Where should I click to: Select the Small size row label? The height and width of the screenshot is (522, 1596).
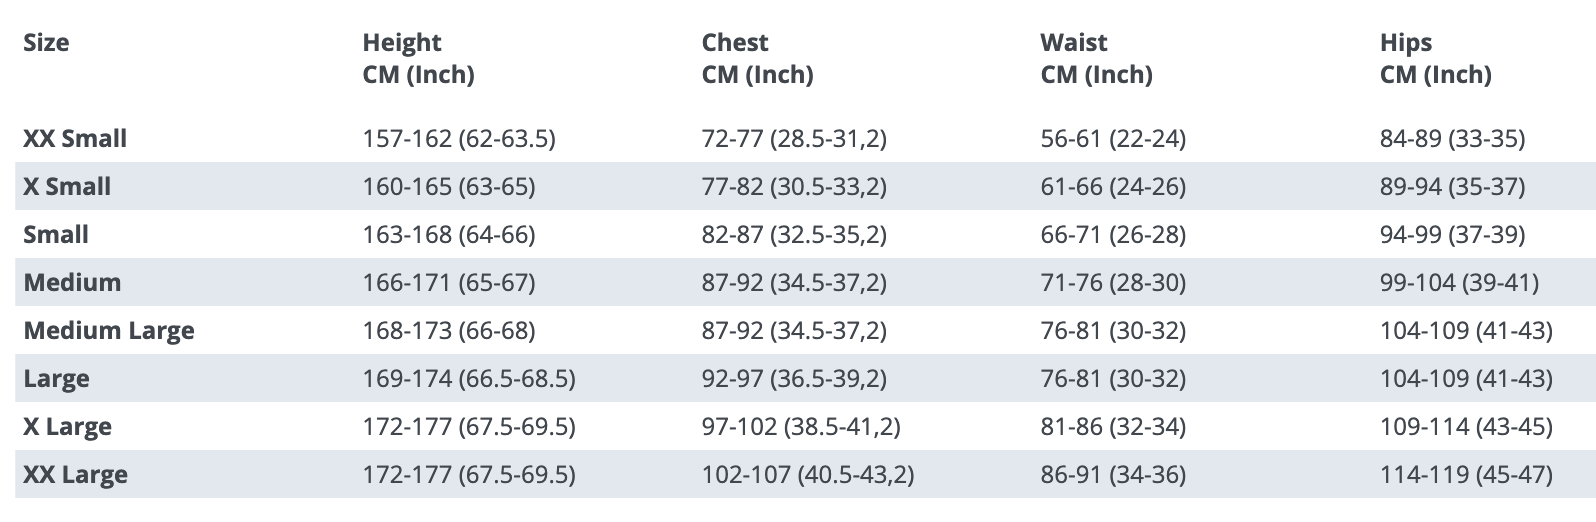point(56,234)
